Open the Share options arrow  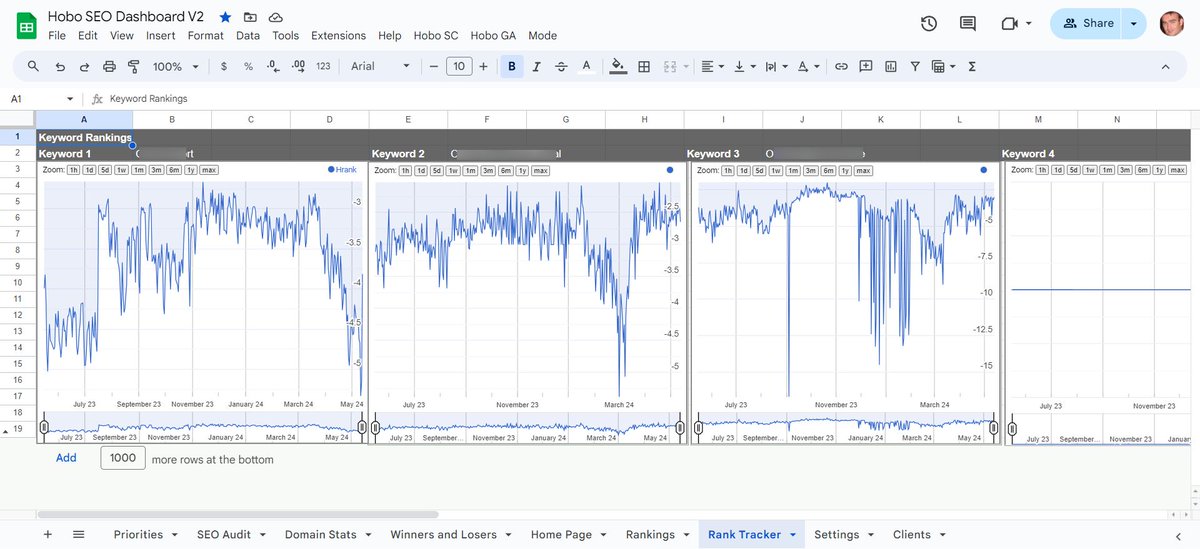[1134, 23]
